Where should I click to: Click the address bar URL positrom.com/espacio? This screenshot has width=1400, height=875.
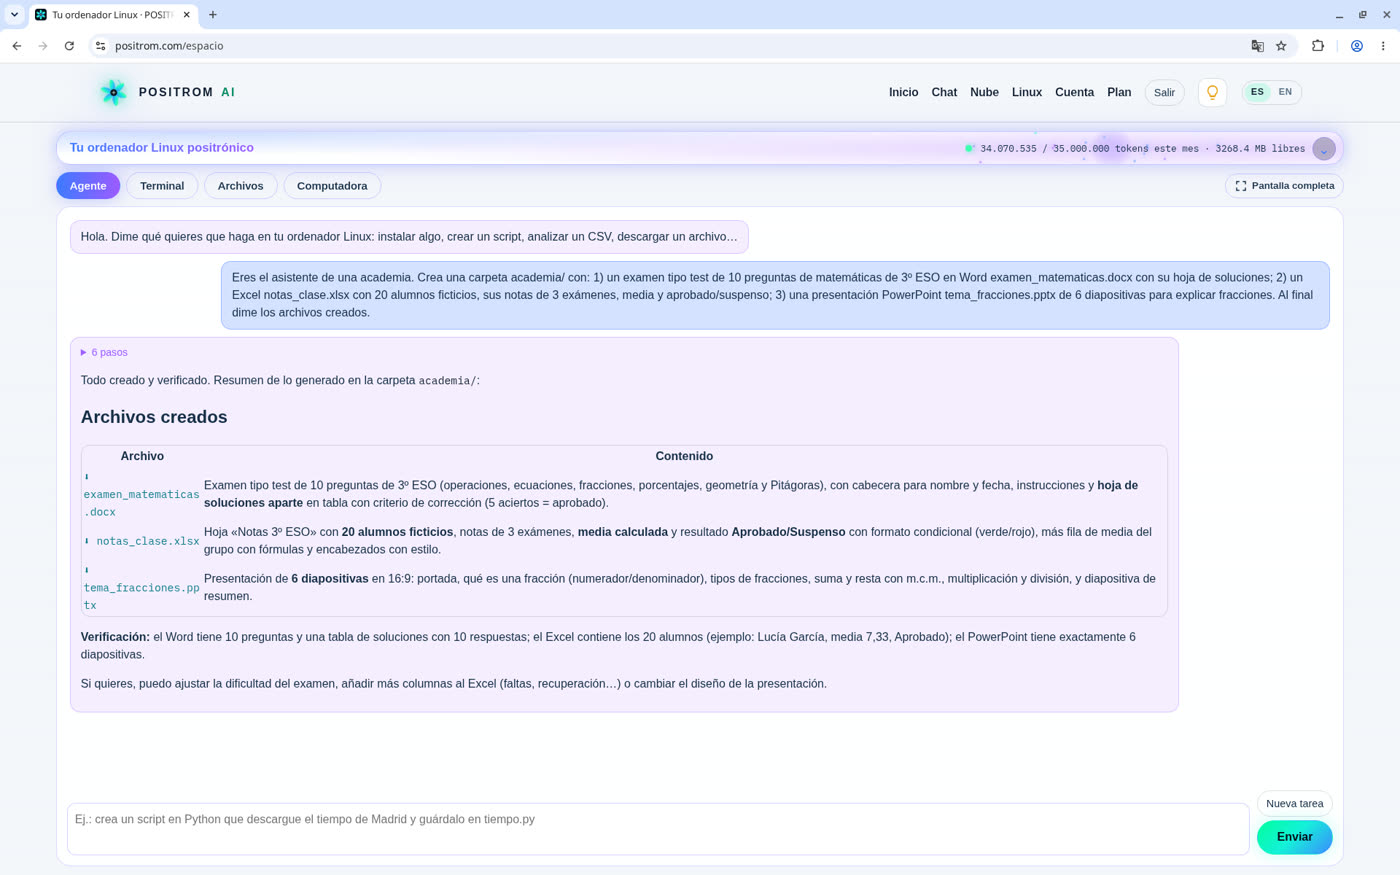click(x=169, y=46)
